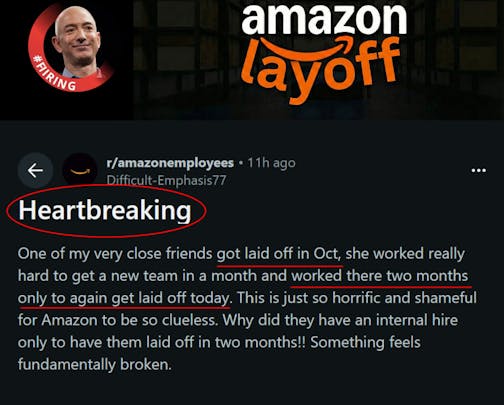Visit the r/amazonemployees subreddit link
504x405 pixels.
tap(170, 163)
